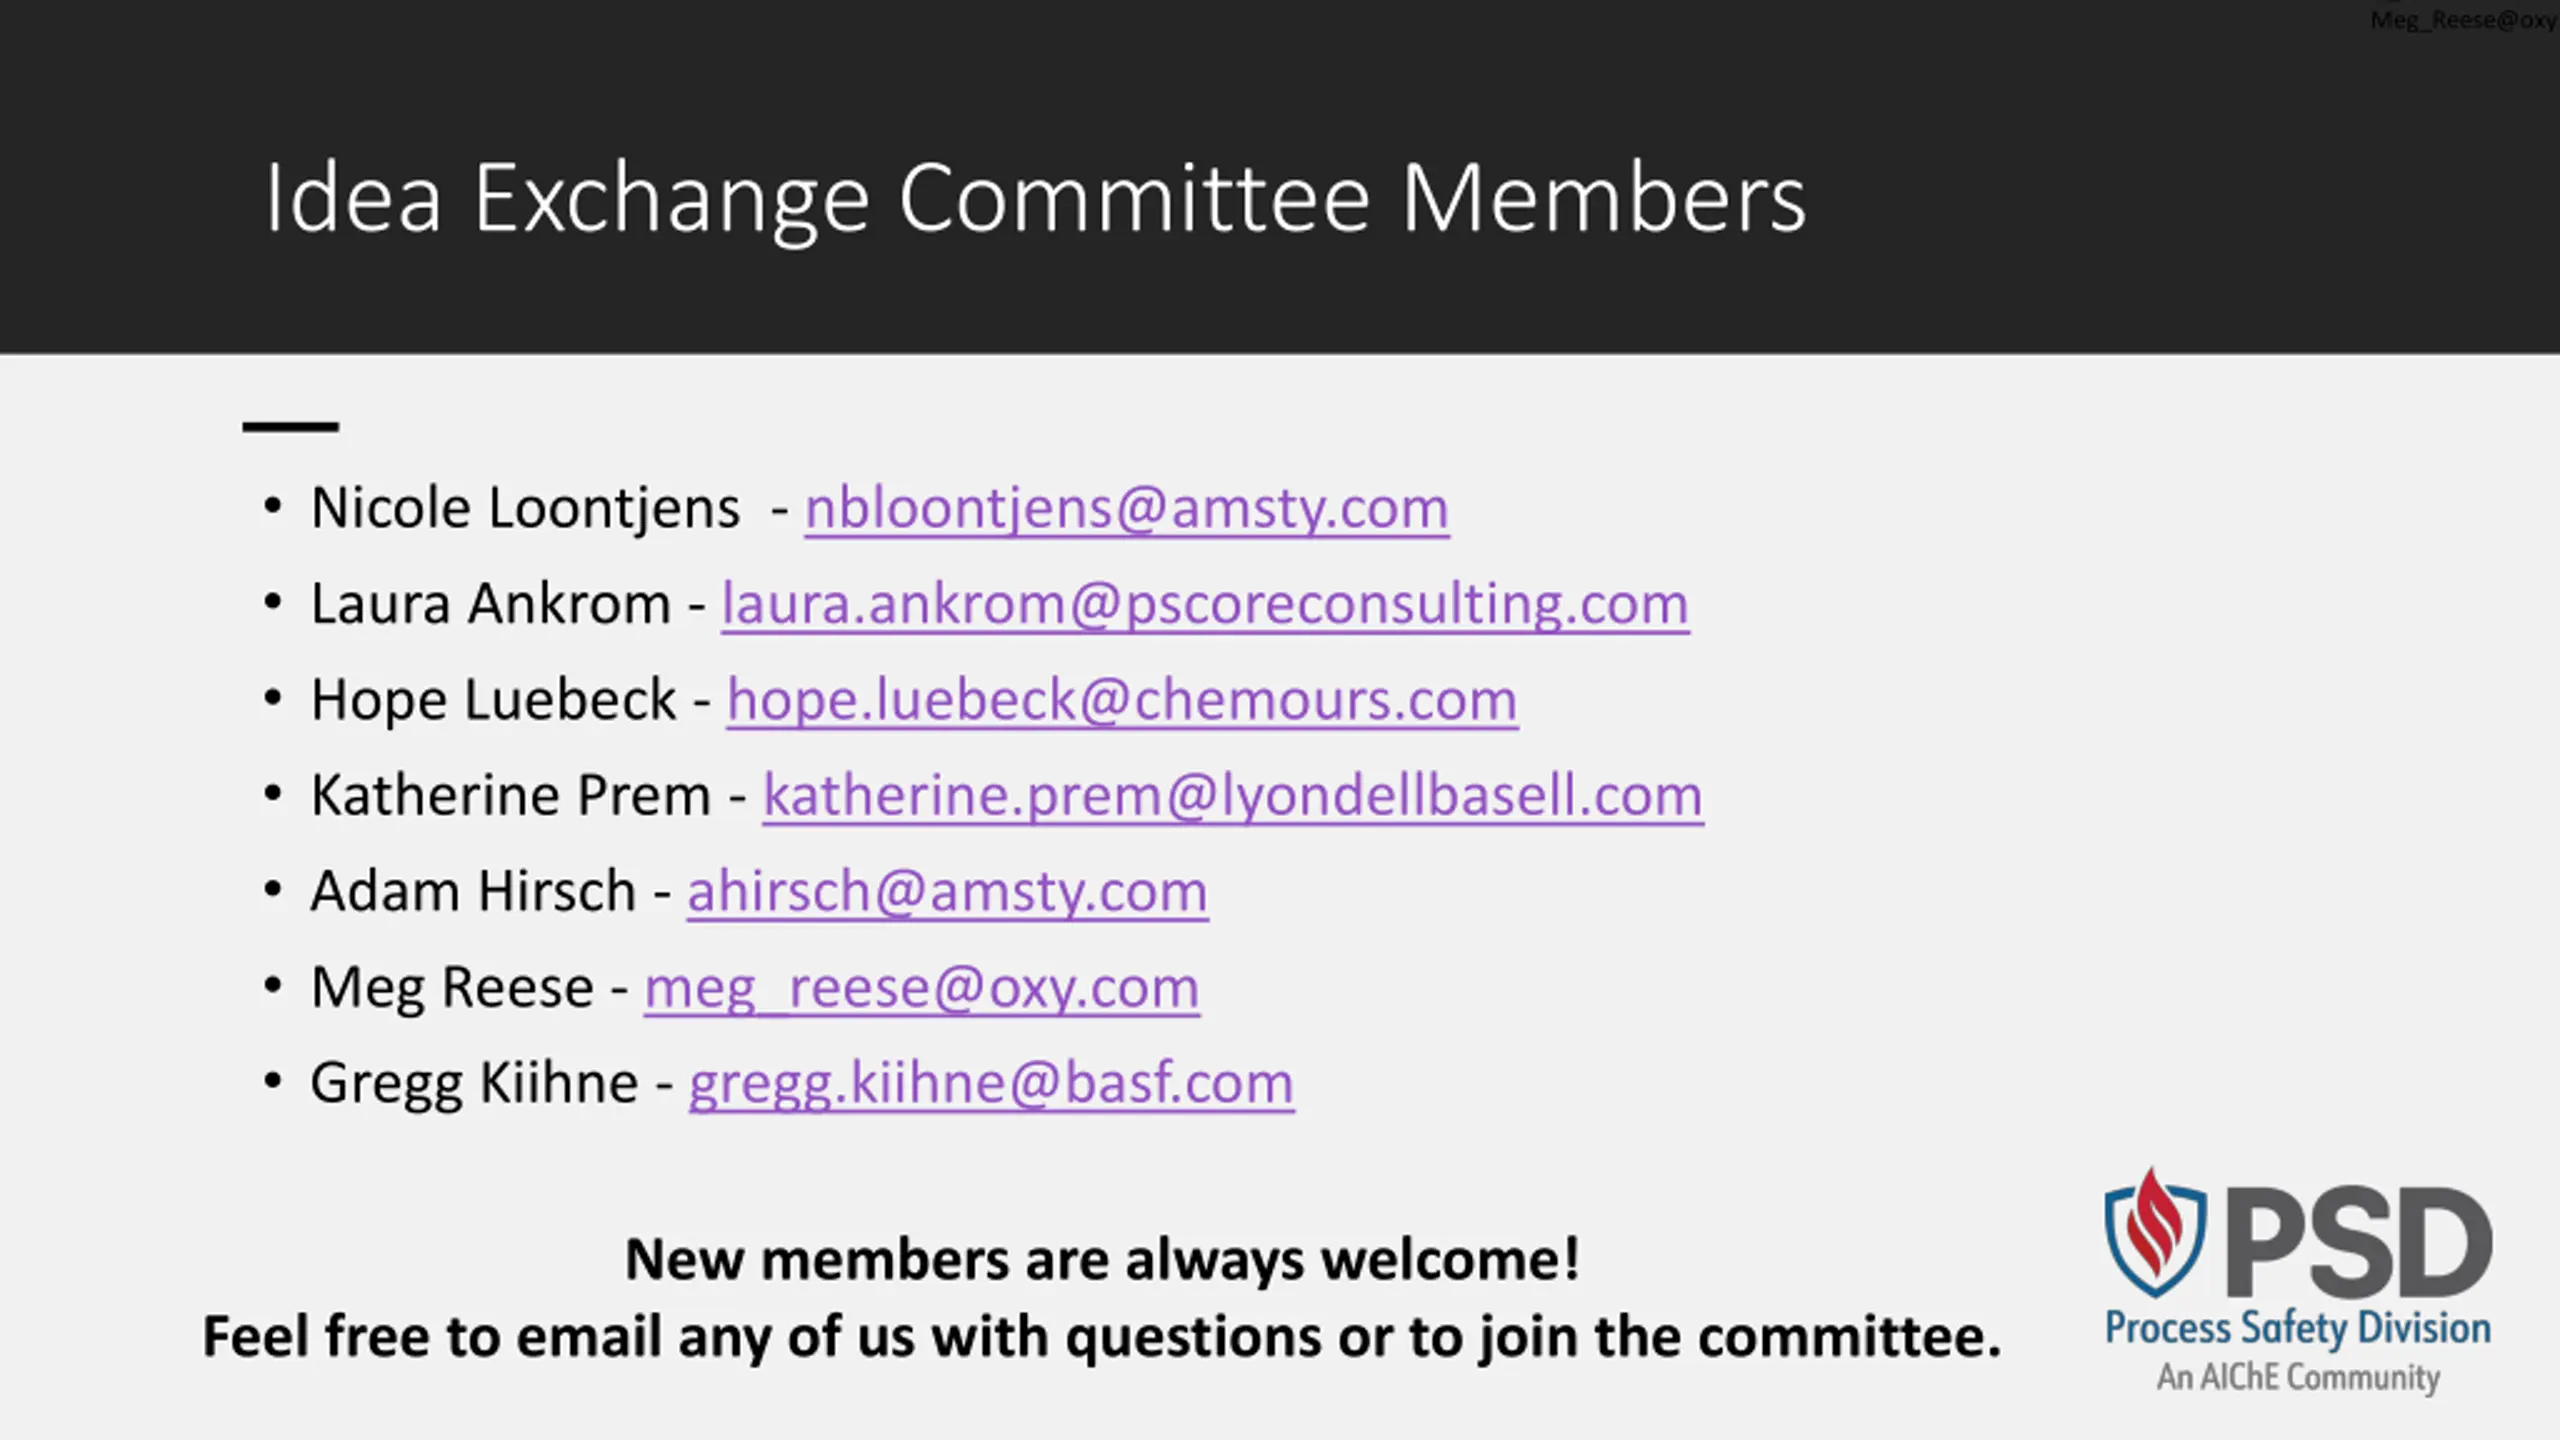
Task: Select the Adam Hirsch name text
Action: click(x=473, y=891)
